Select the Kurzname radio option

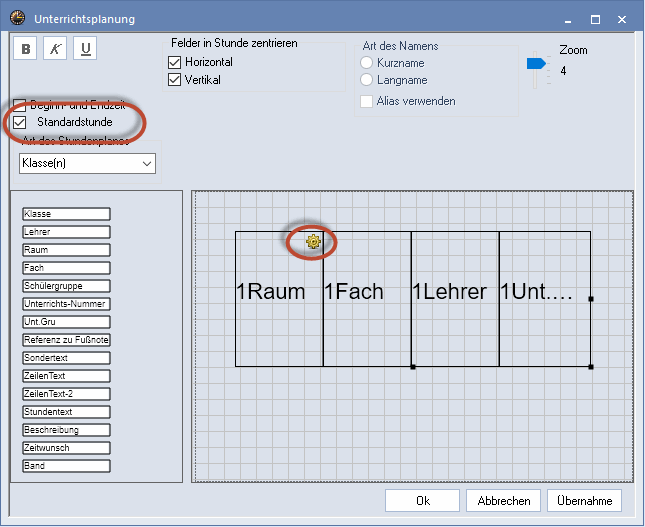point(366,63)
